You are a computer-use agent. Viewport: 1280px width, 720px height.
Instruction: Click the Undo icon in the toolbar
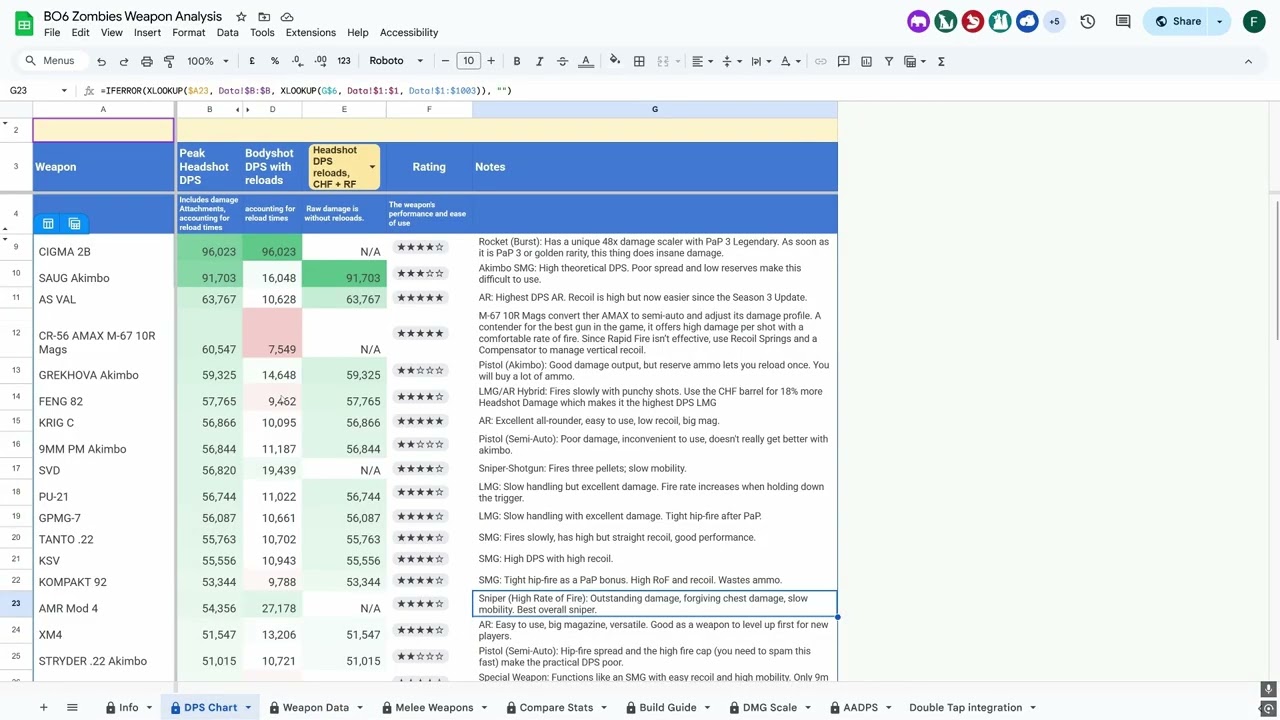102,61
